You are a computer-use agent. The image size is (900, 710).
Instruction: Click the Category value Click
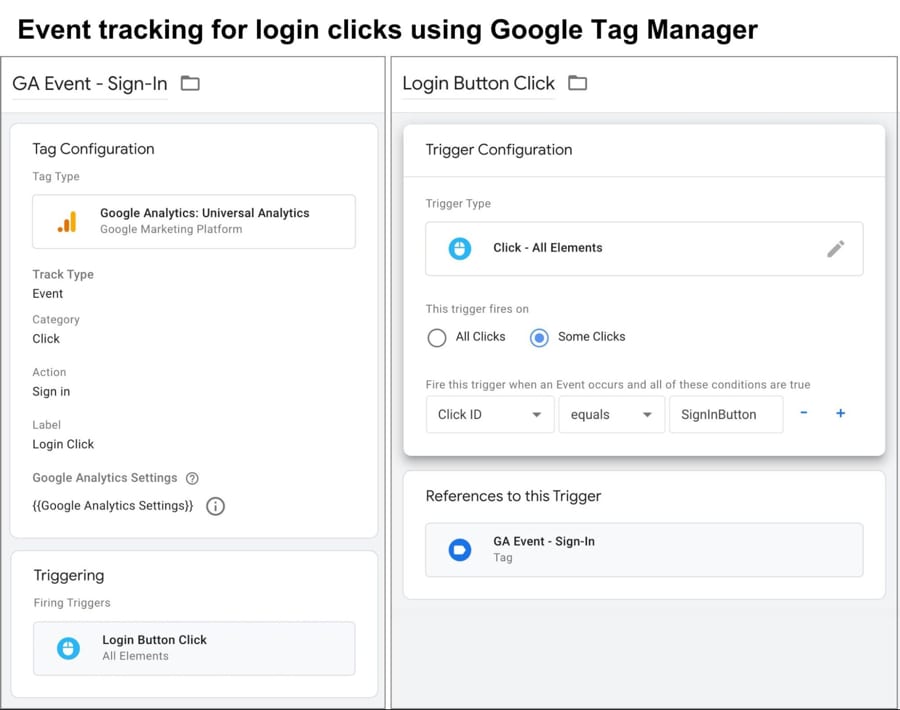(x=46, y=339)
